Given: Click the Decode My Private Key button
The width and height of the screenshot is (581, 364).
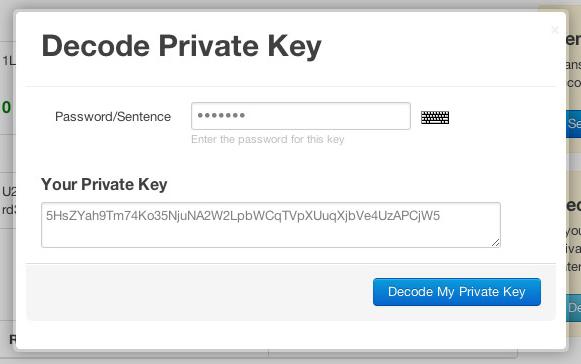Looking at the screenshot, I should point(456,292).
